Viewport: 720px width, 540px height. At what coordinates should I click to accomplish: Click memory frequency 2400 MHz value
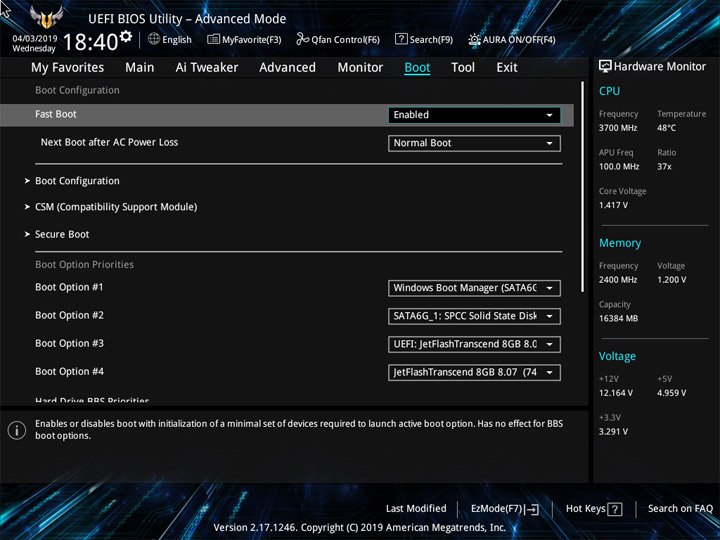click(618, 280)
